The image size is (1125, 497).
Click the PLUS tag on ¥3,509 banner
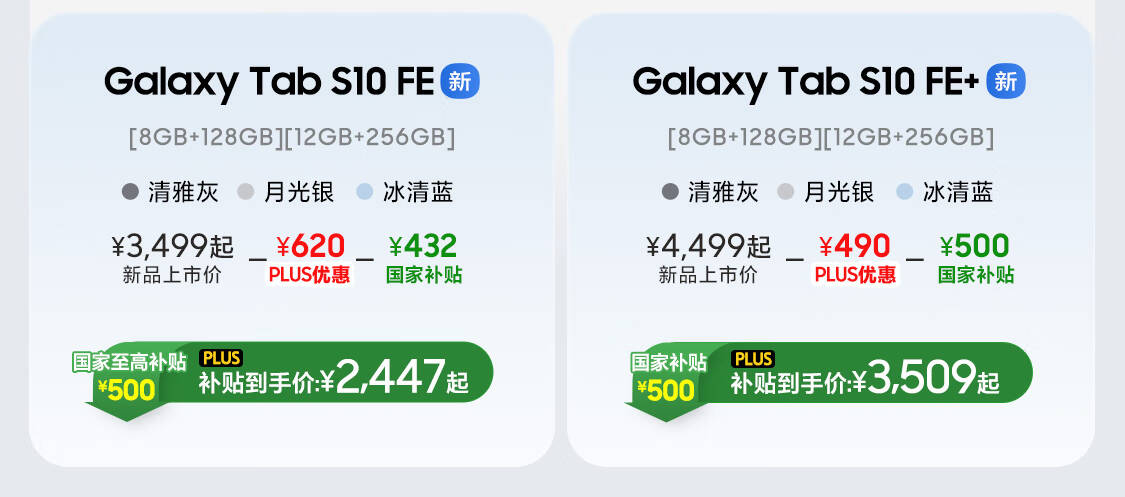[x=753, y=358]
